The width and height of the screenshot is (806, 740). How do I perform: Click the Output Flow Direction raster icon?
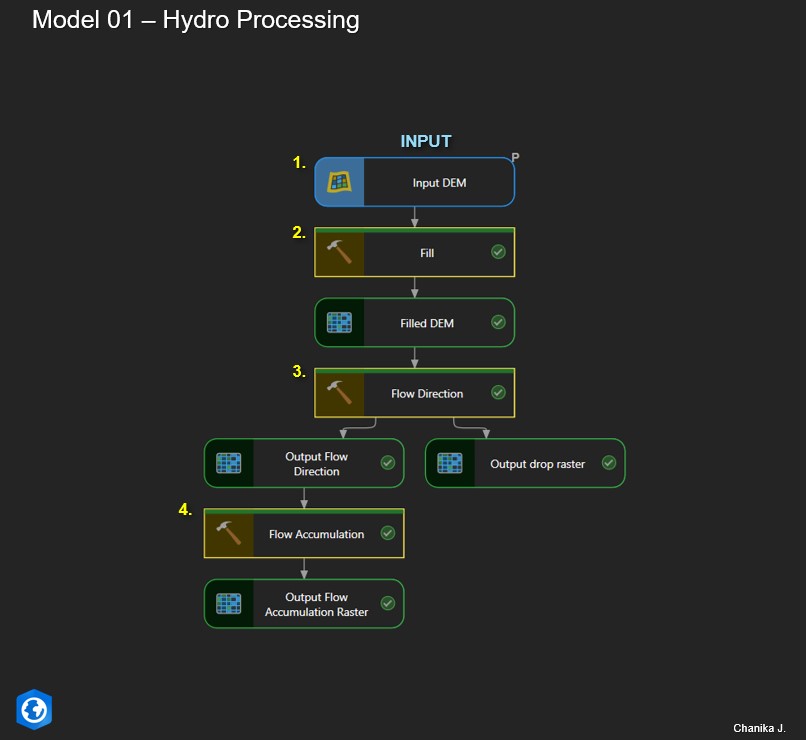(x=229, y=463)
